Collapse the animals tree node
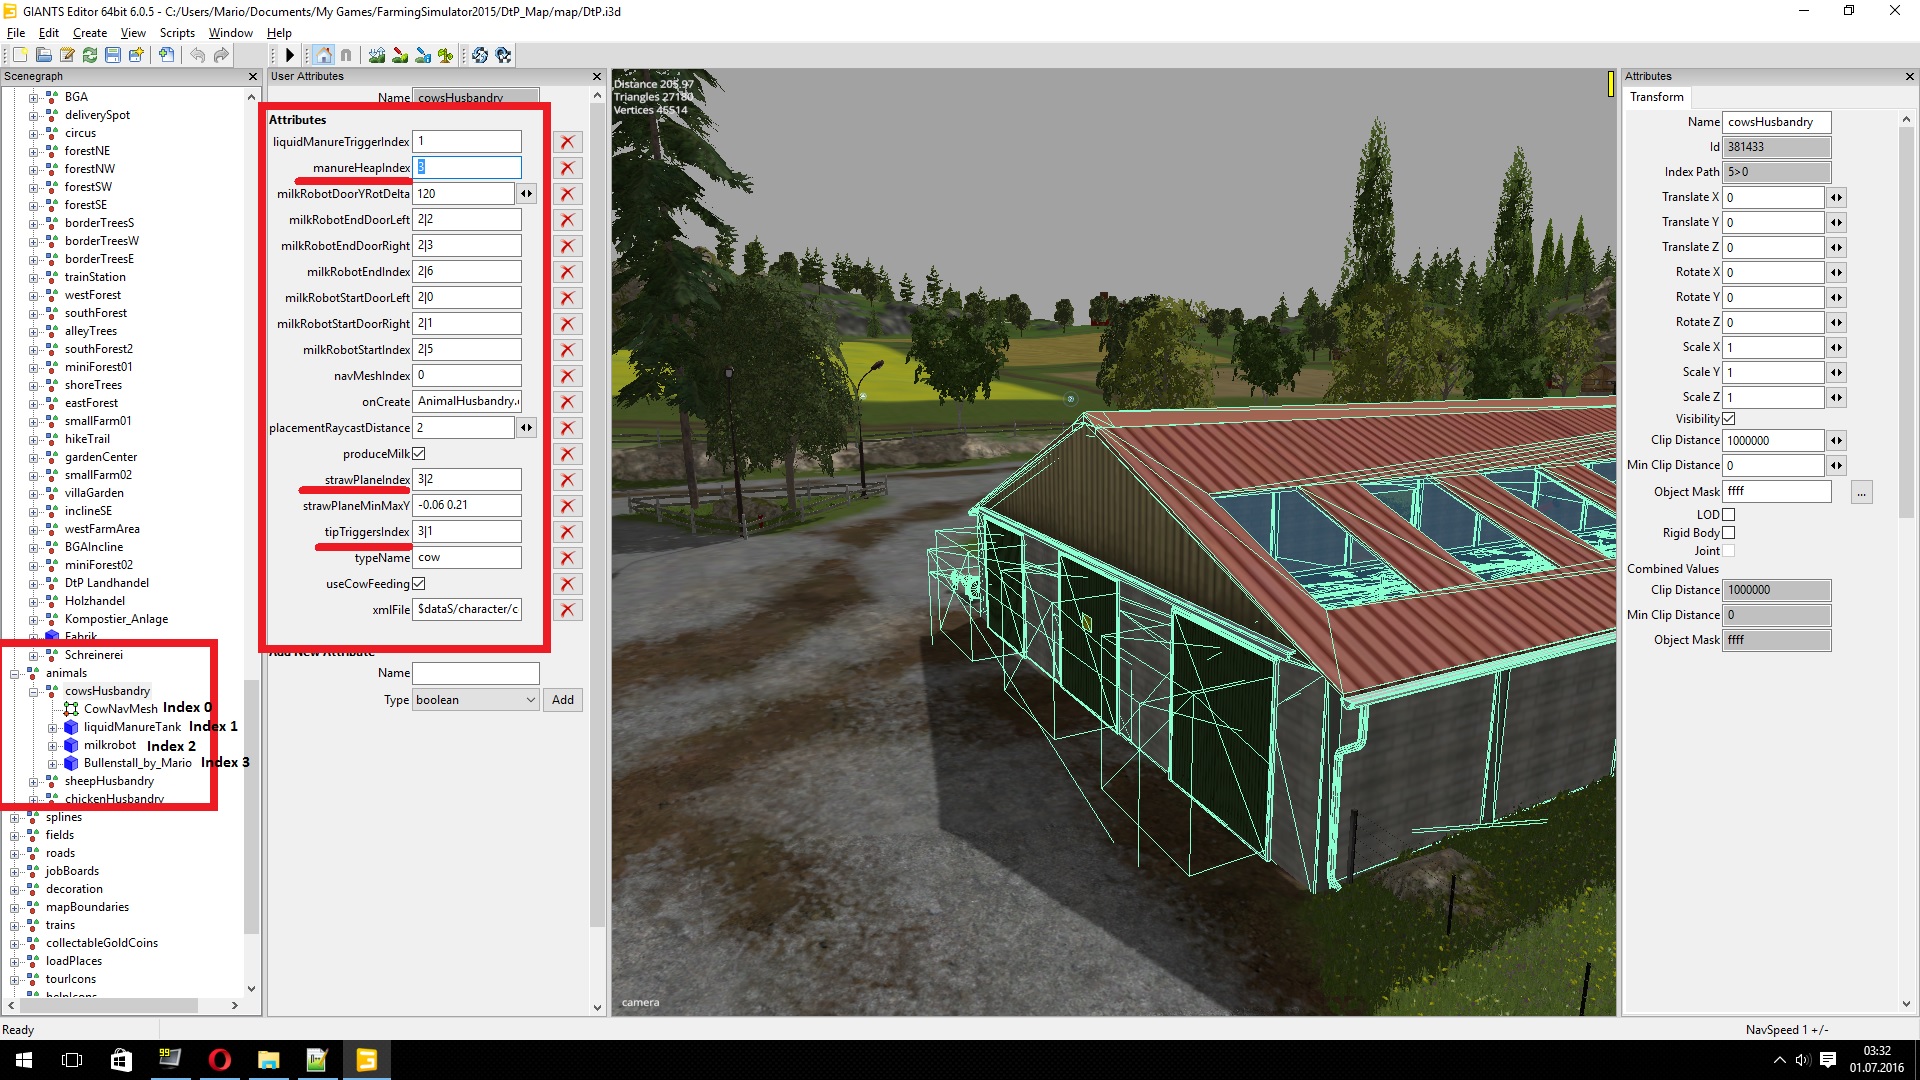The width and height of the screenshot is (1920, 1080). 14,673
